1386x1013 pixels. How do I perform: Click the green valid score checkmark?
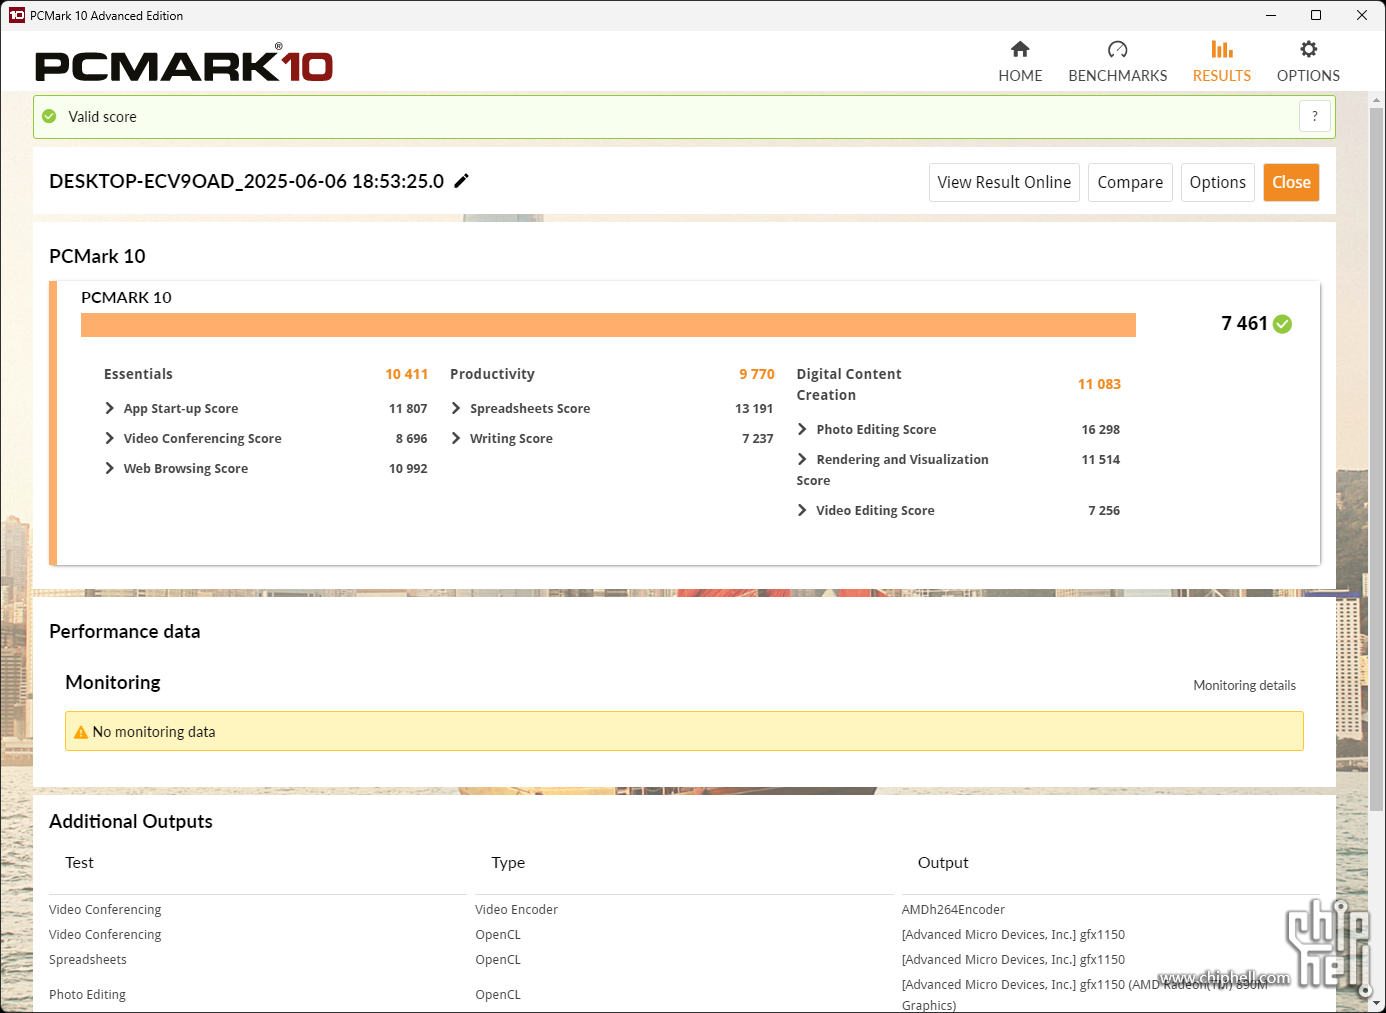point(49,116)
